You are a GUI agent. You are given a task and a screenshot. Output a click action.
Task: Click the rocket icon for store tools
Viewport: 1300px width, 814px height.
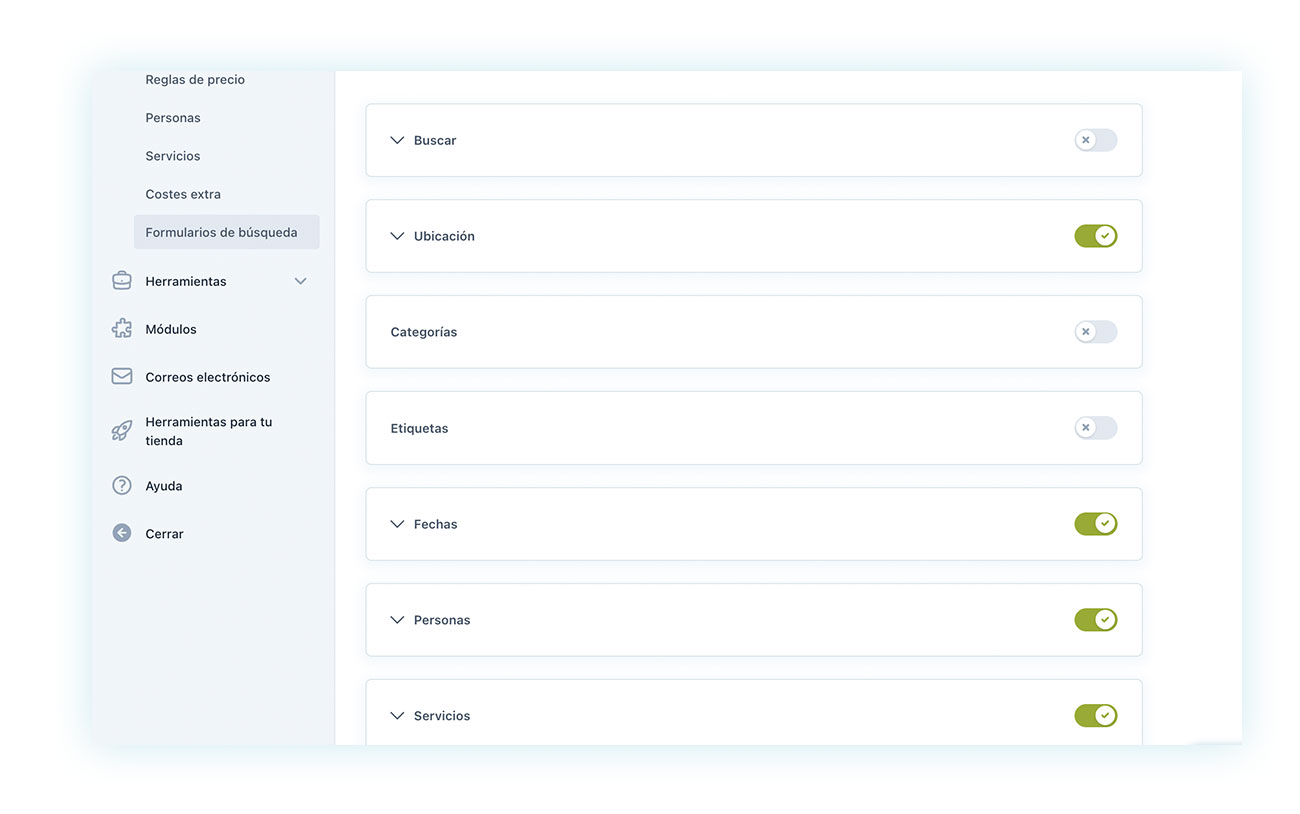(122, 431)
